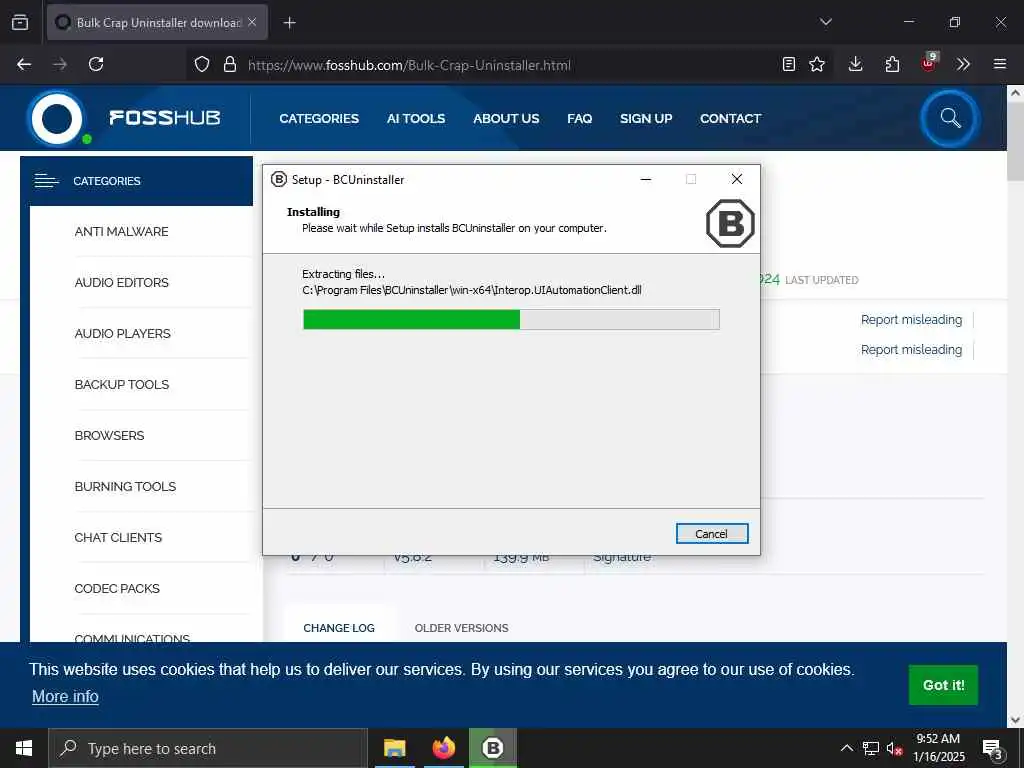This screenshot has width=1024, height=768.
Task: Open ANTI MALWARE category
Action: (121, 232)
